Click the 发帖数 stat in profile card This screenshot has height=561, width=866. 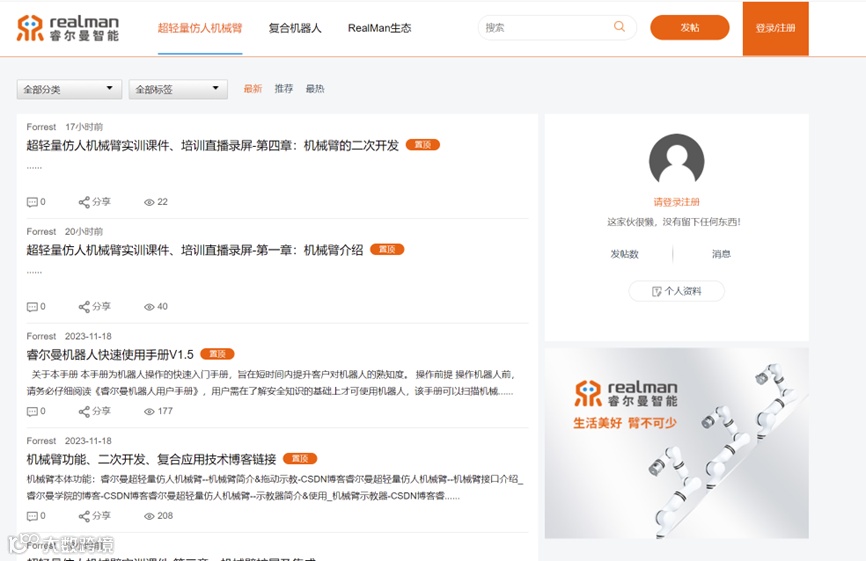pos(624,254)
